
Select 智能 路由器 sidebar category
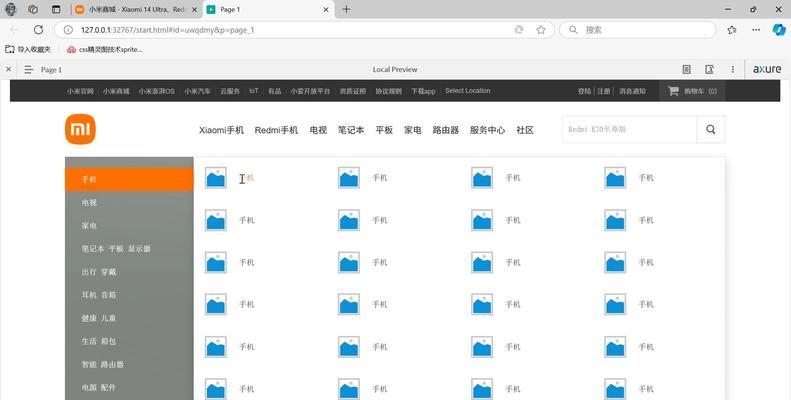coord(129,364)
